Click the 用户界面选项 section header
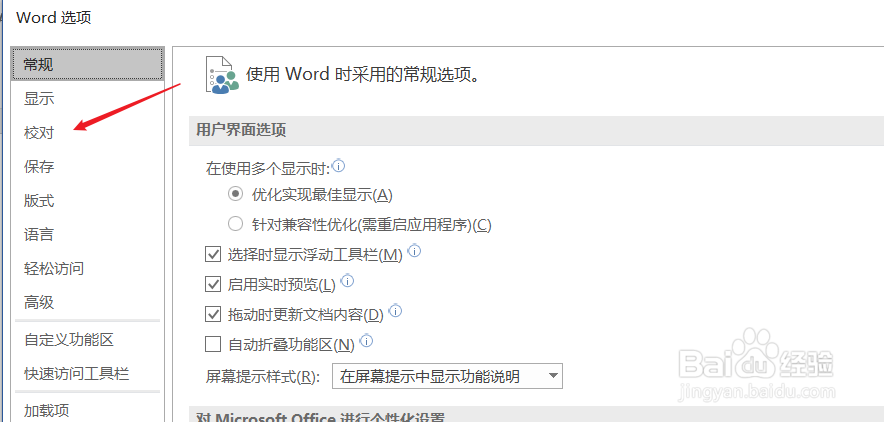The image size is (884, 422). (x=536, y=131)
